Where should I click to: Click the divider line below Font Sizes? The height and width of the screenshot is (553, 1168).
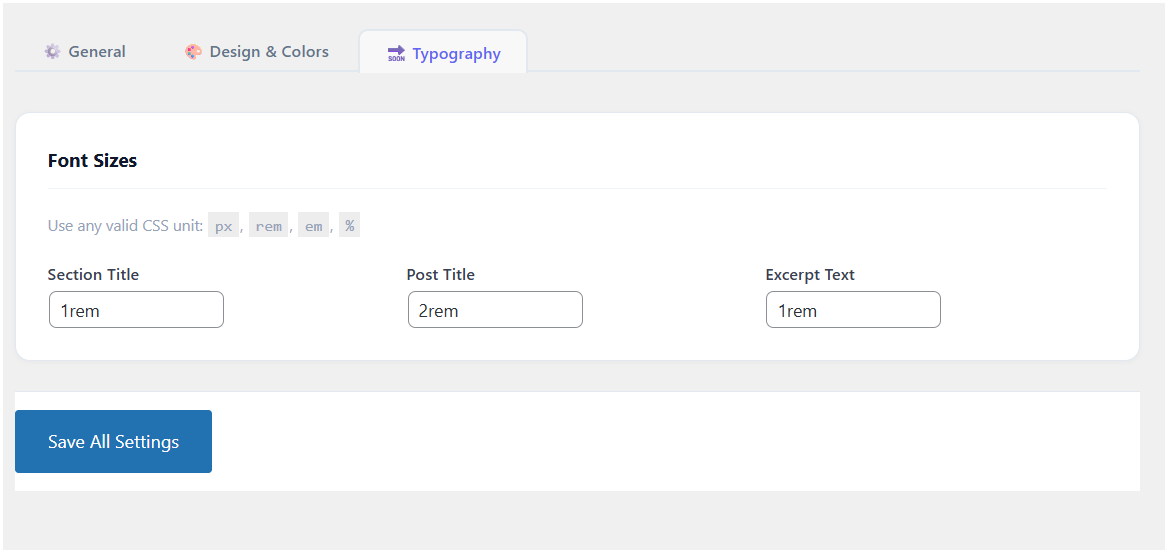(577, 188)
